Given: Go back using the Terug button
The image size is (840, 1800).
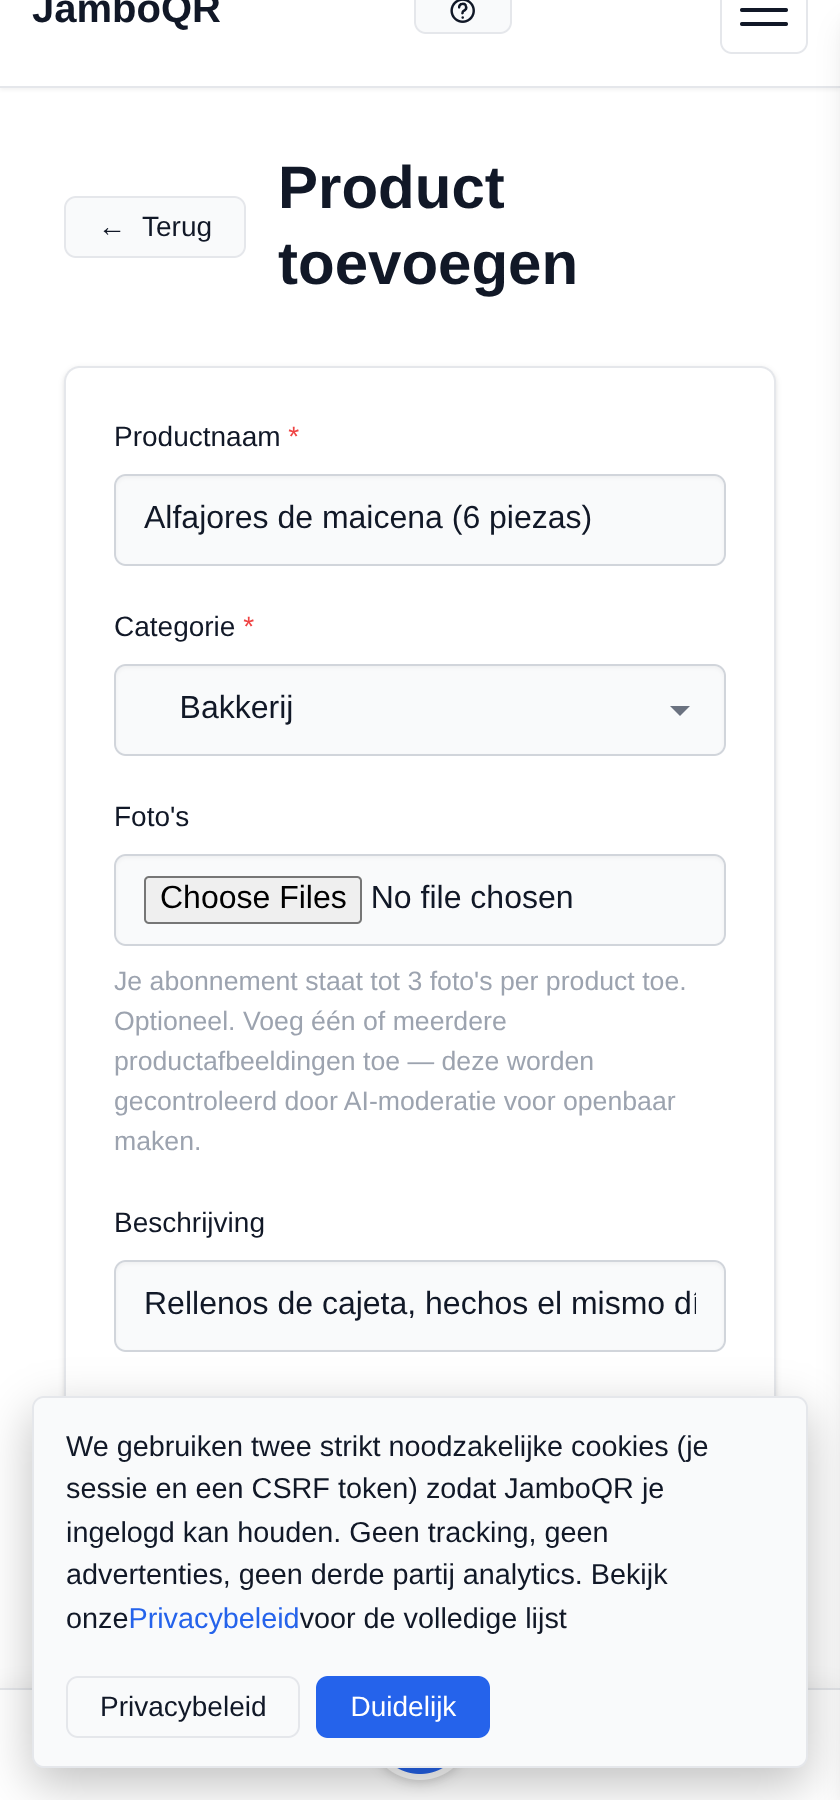Looking at the screenshot, I should (x=155, y=227).
